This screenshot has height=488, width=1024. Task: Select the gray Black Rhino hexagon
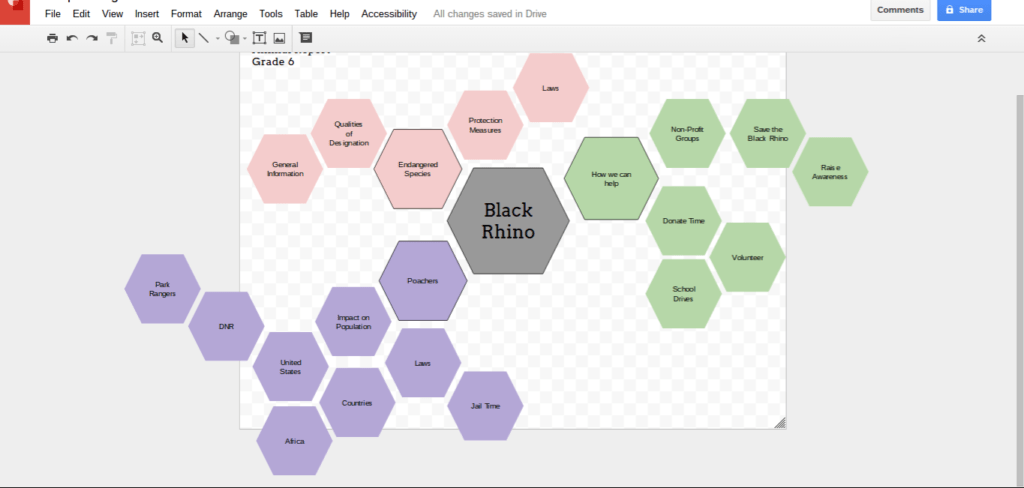[x=508, y=221]
